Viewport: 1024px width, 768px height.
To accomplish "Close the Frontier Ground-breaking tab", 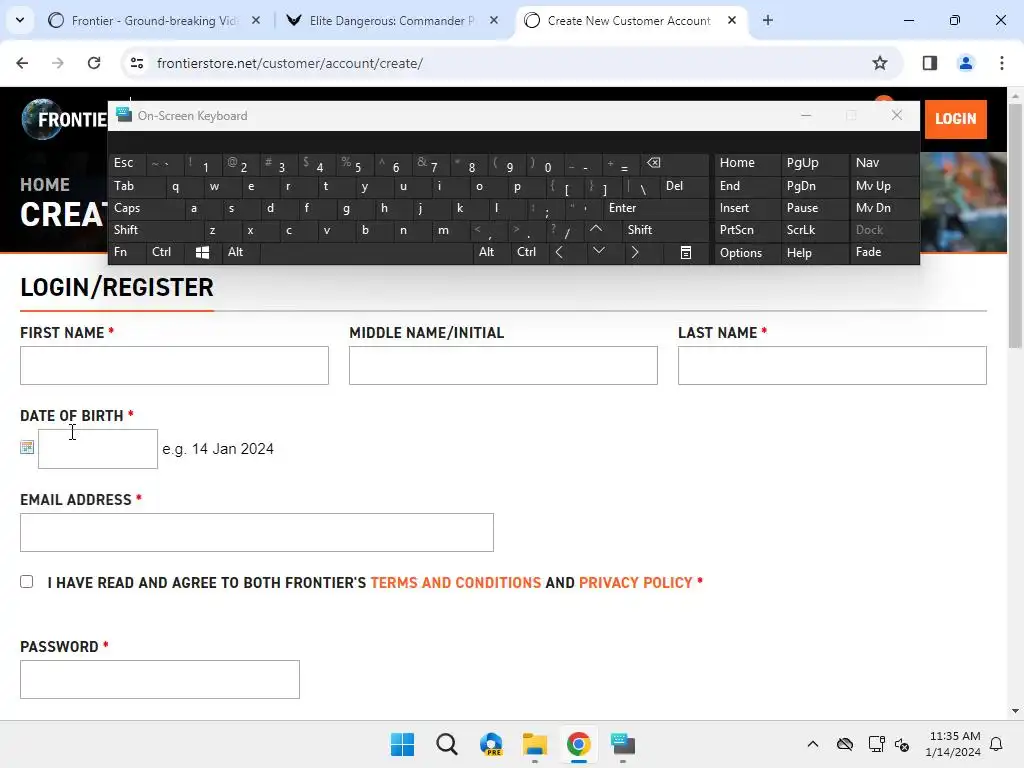I will [256, 20].
